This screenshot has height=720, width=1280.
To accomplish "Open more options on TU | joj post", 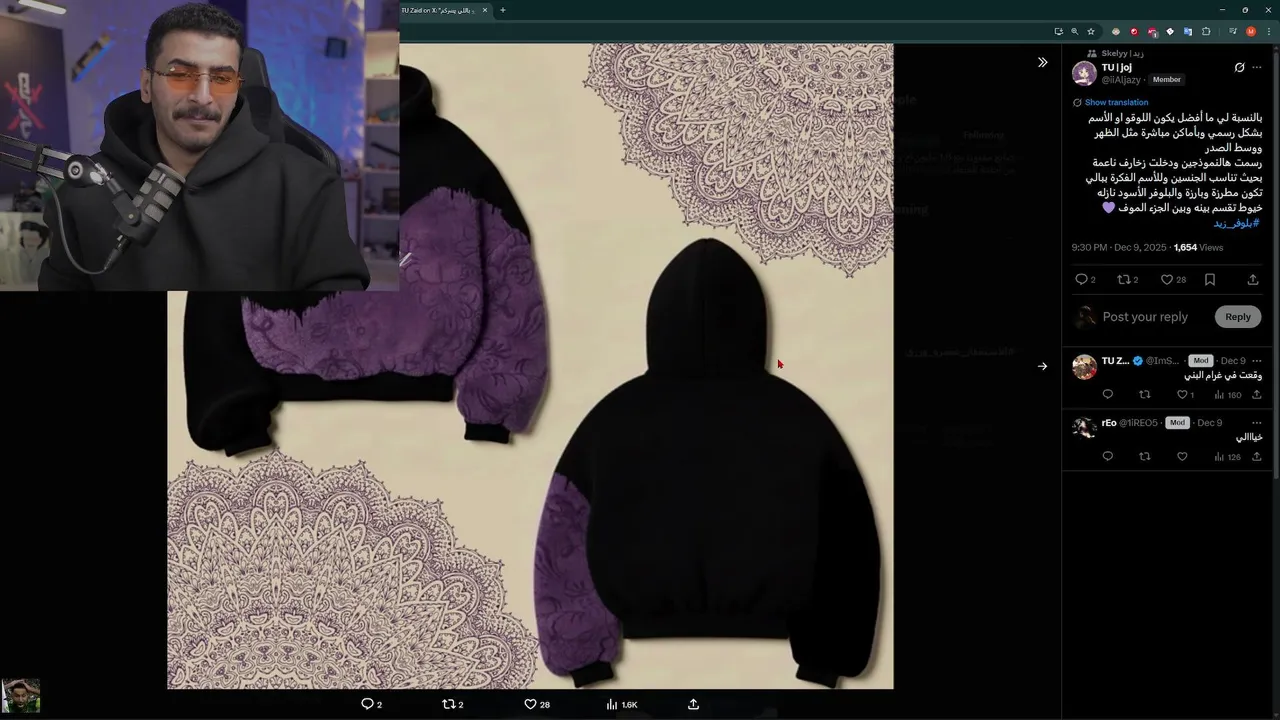I will 1257,68.
